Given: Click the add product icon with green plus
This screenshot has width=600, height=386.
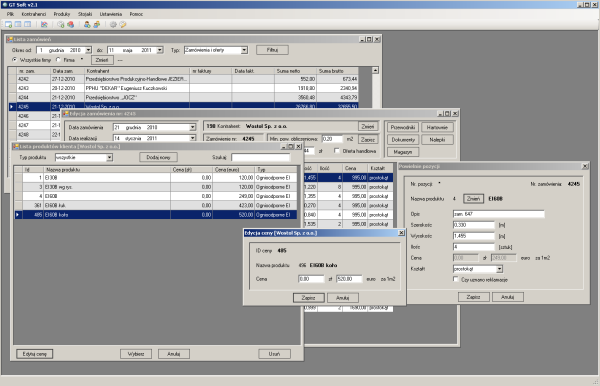Looking at the screenshot, I should 61,24.
